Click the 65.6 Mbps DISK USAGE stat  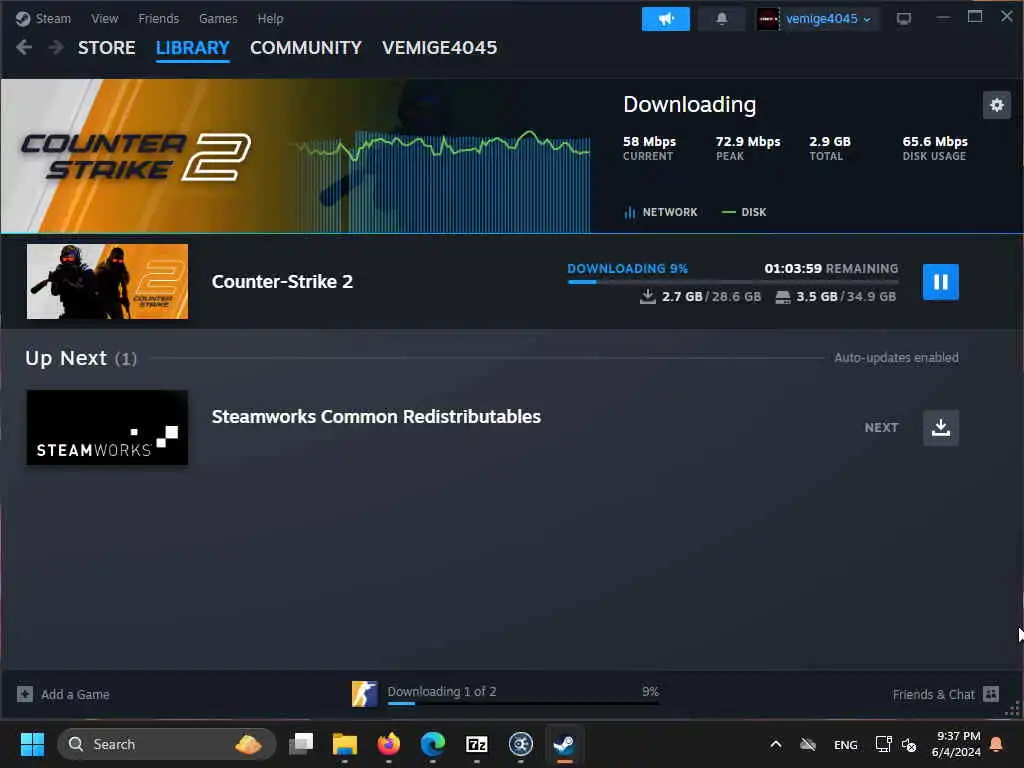935,148
